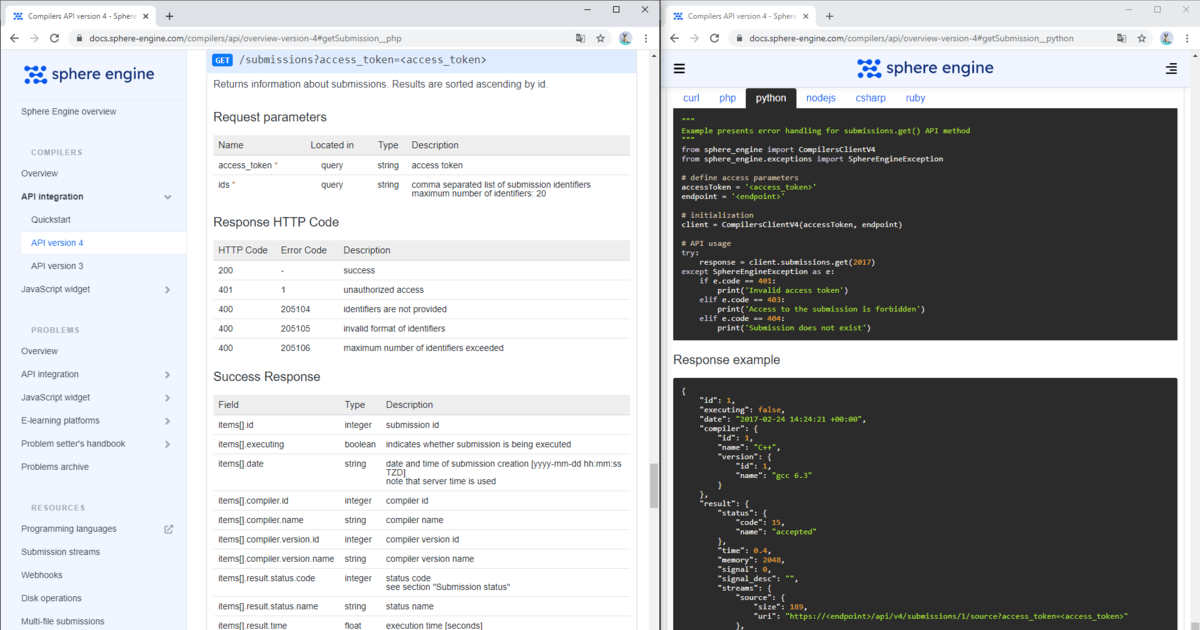Open Programming languages resource link

click(x=69, y=529)
